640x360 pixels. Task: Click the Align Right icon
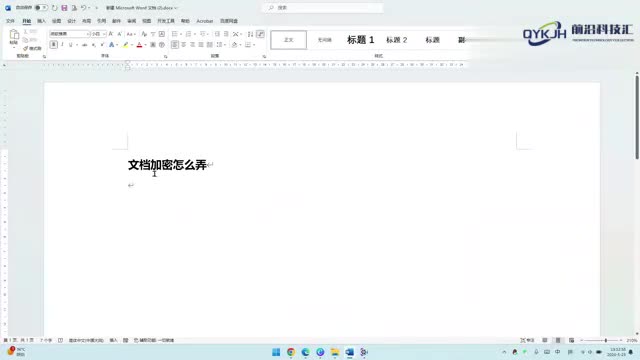tap(192, 44)
